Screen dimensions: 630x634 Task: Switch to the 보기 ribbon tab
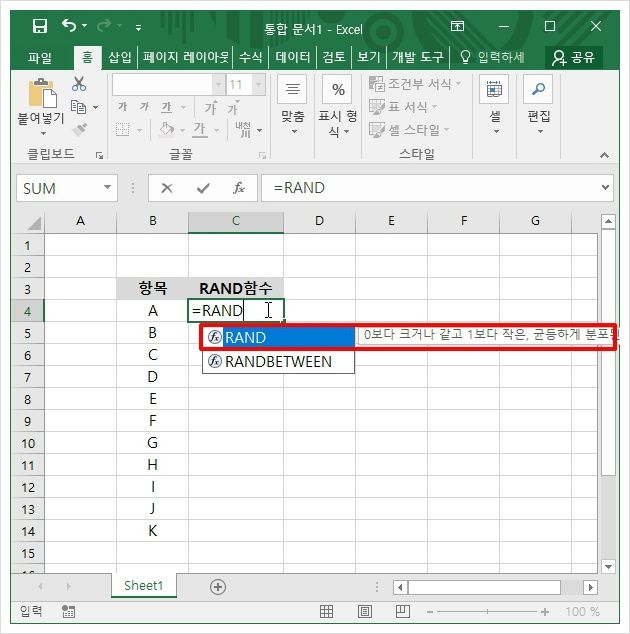369,57
